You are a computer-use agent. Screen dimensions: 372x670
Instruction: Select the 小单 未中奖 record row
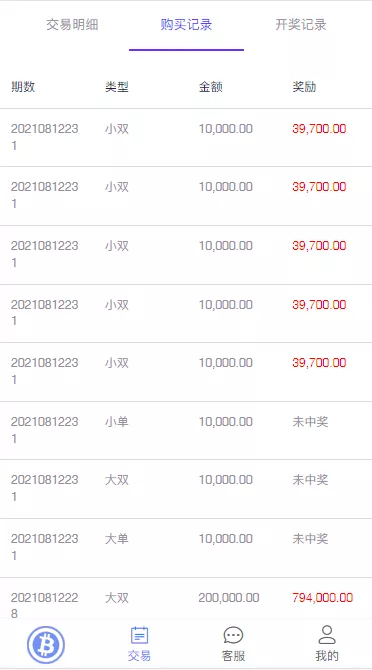tap(186, 430)
